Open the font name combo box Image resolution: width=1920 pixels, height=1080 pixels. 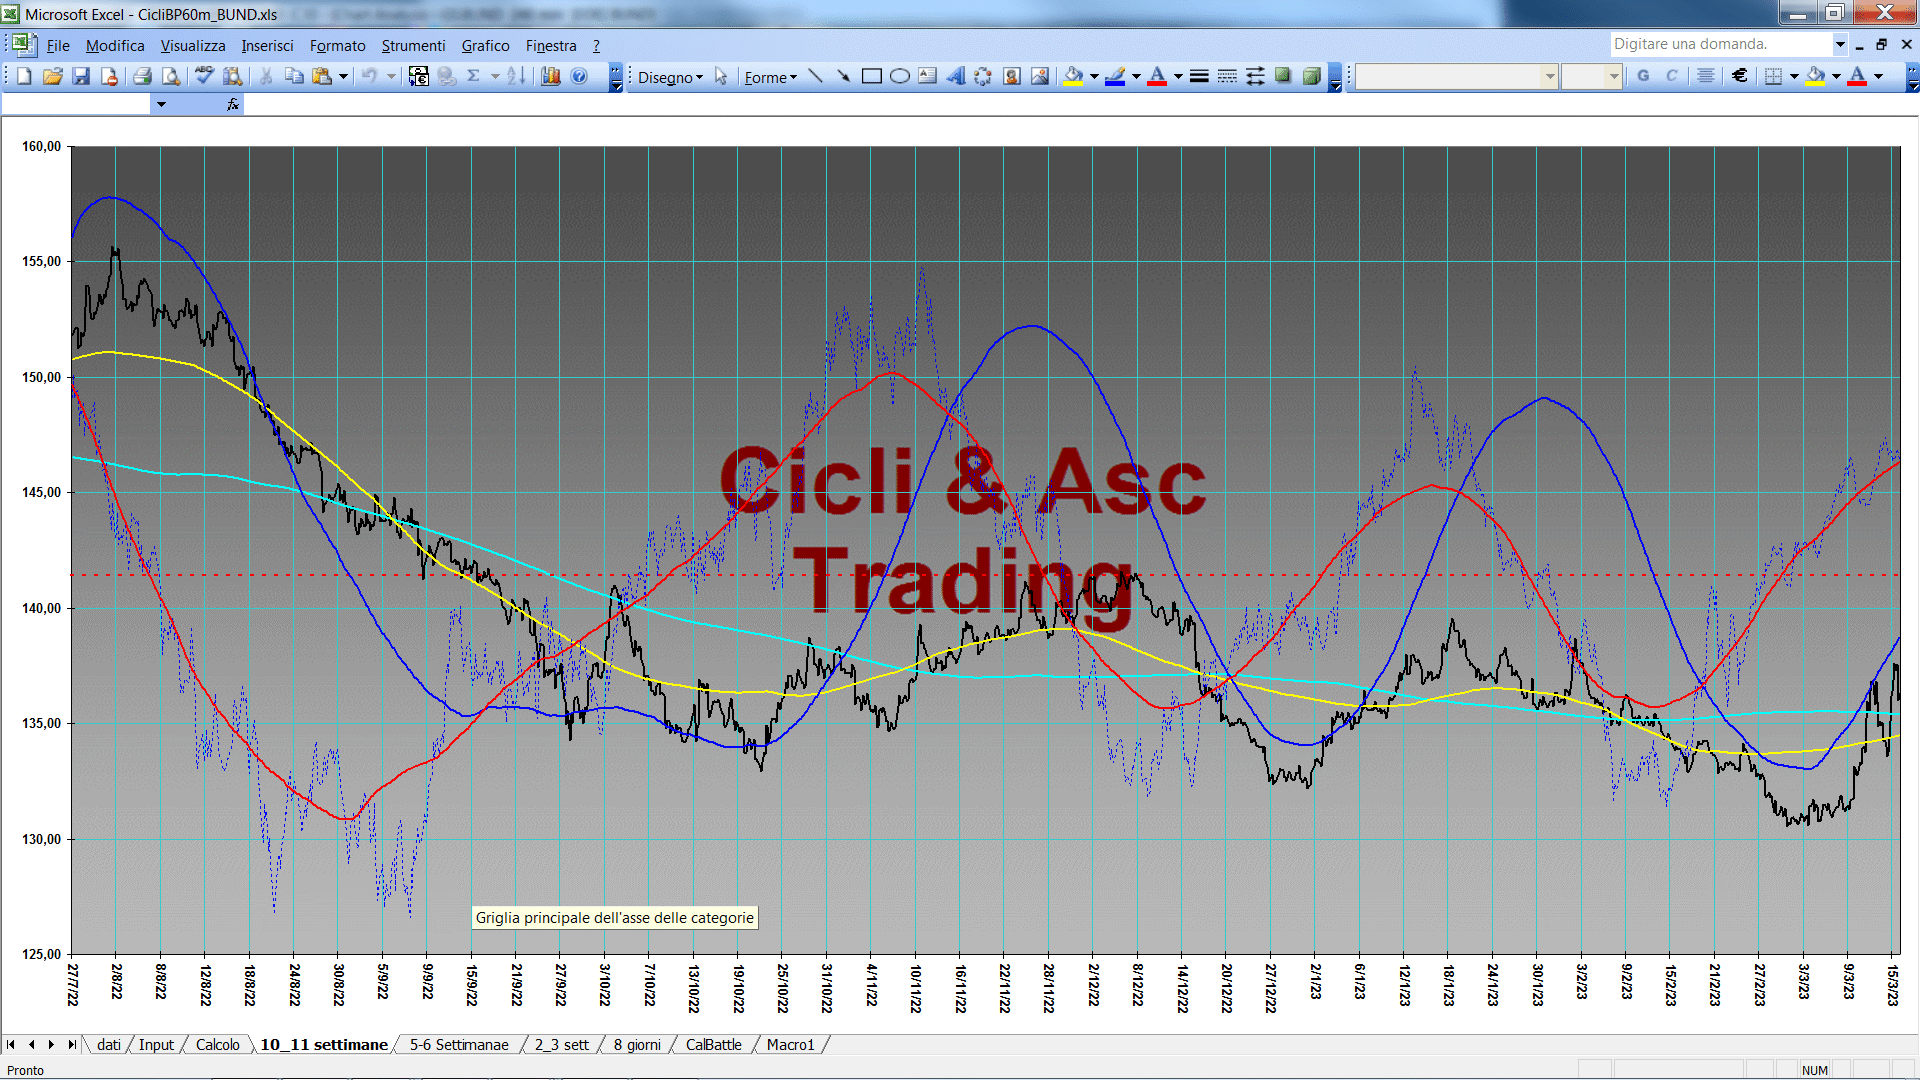pos(1456,76)
